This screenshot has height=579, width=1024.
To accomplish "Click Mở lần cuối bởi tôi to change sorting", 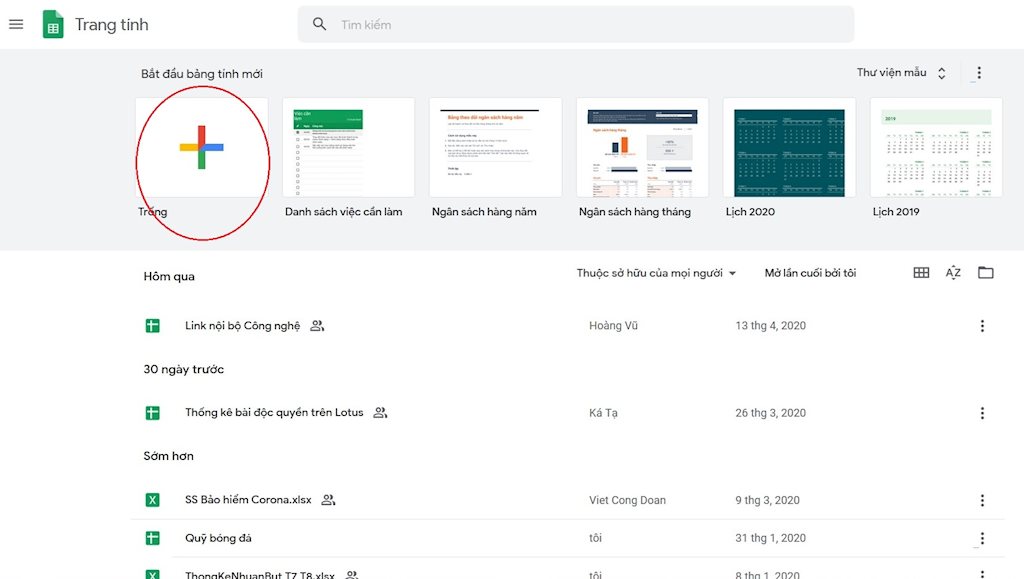I will [x=810, y=272].
